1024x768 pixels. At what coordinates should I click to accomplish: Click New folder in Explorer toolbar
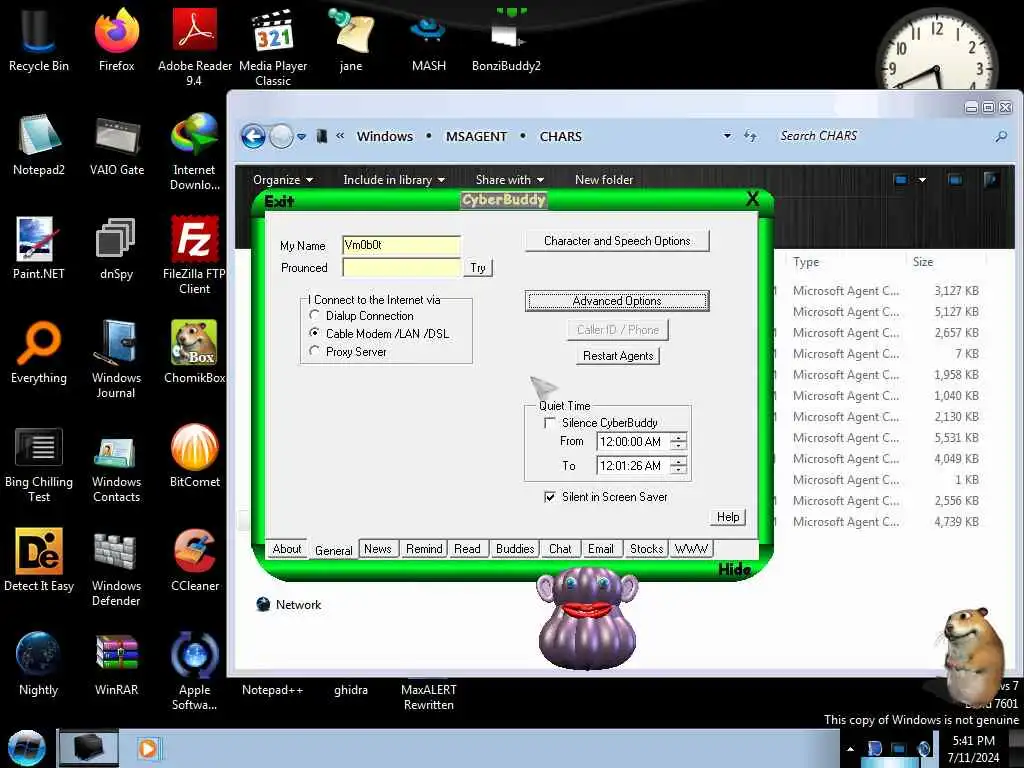(604, 180)
